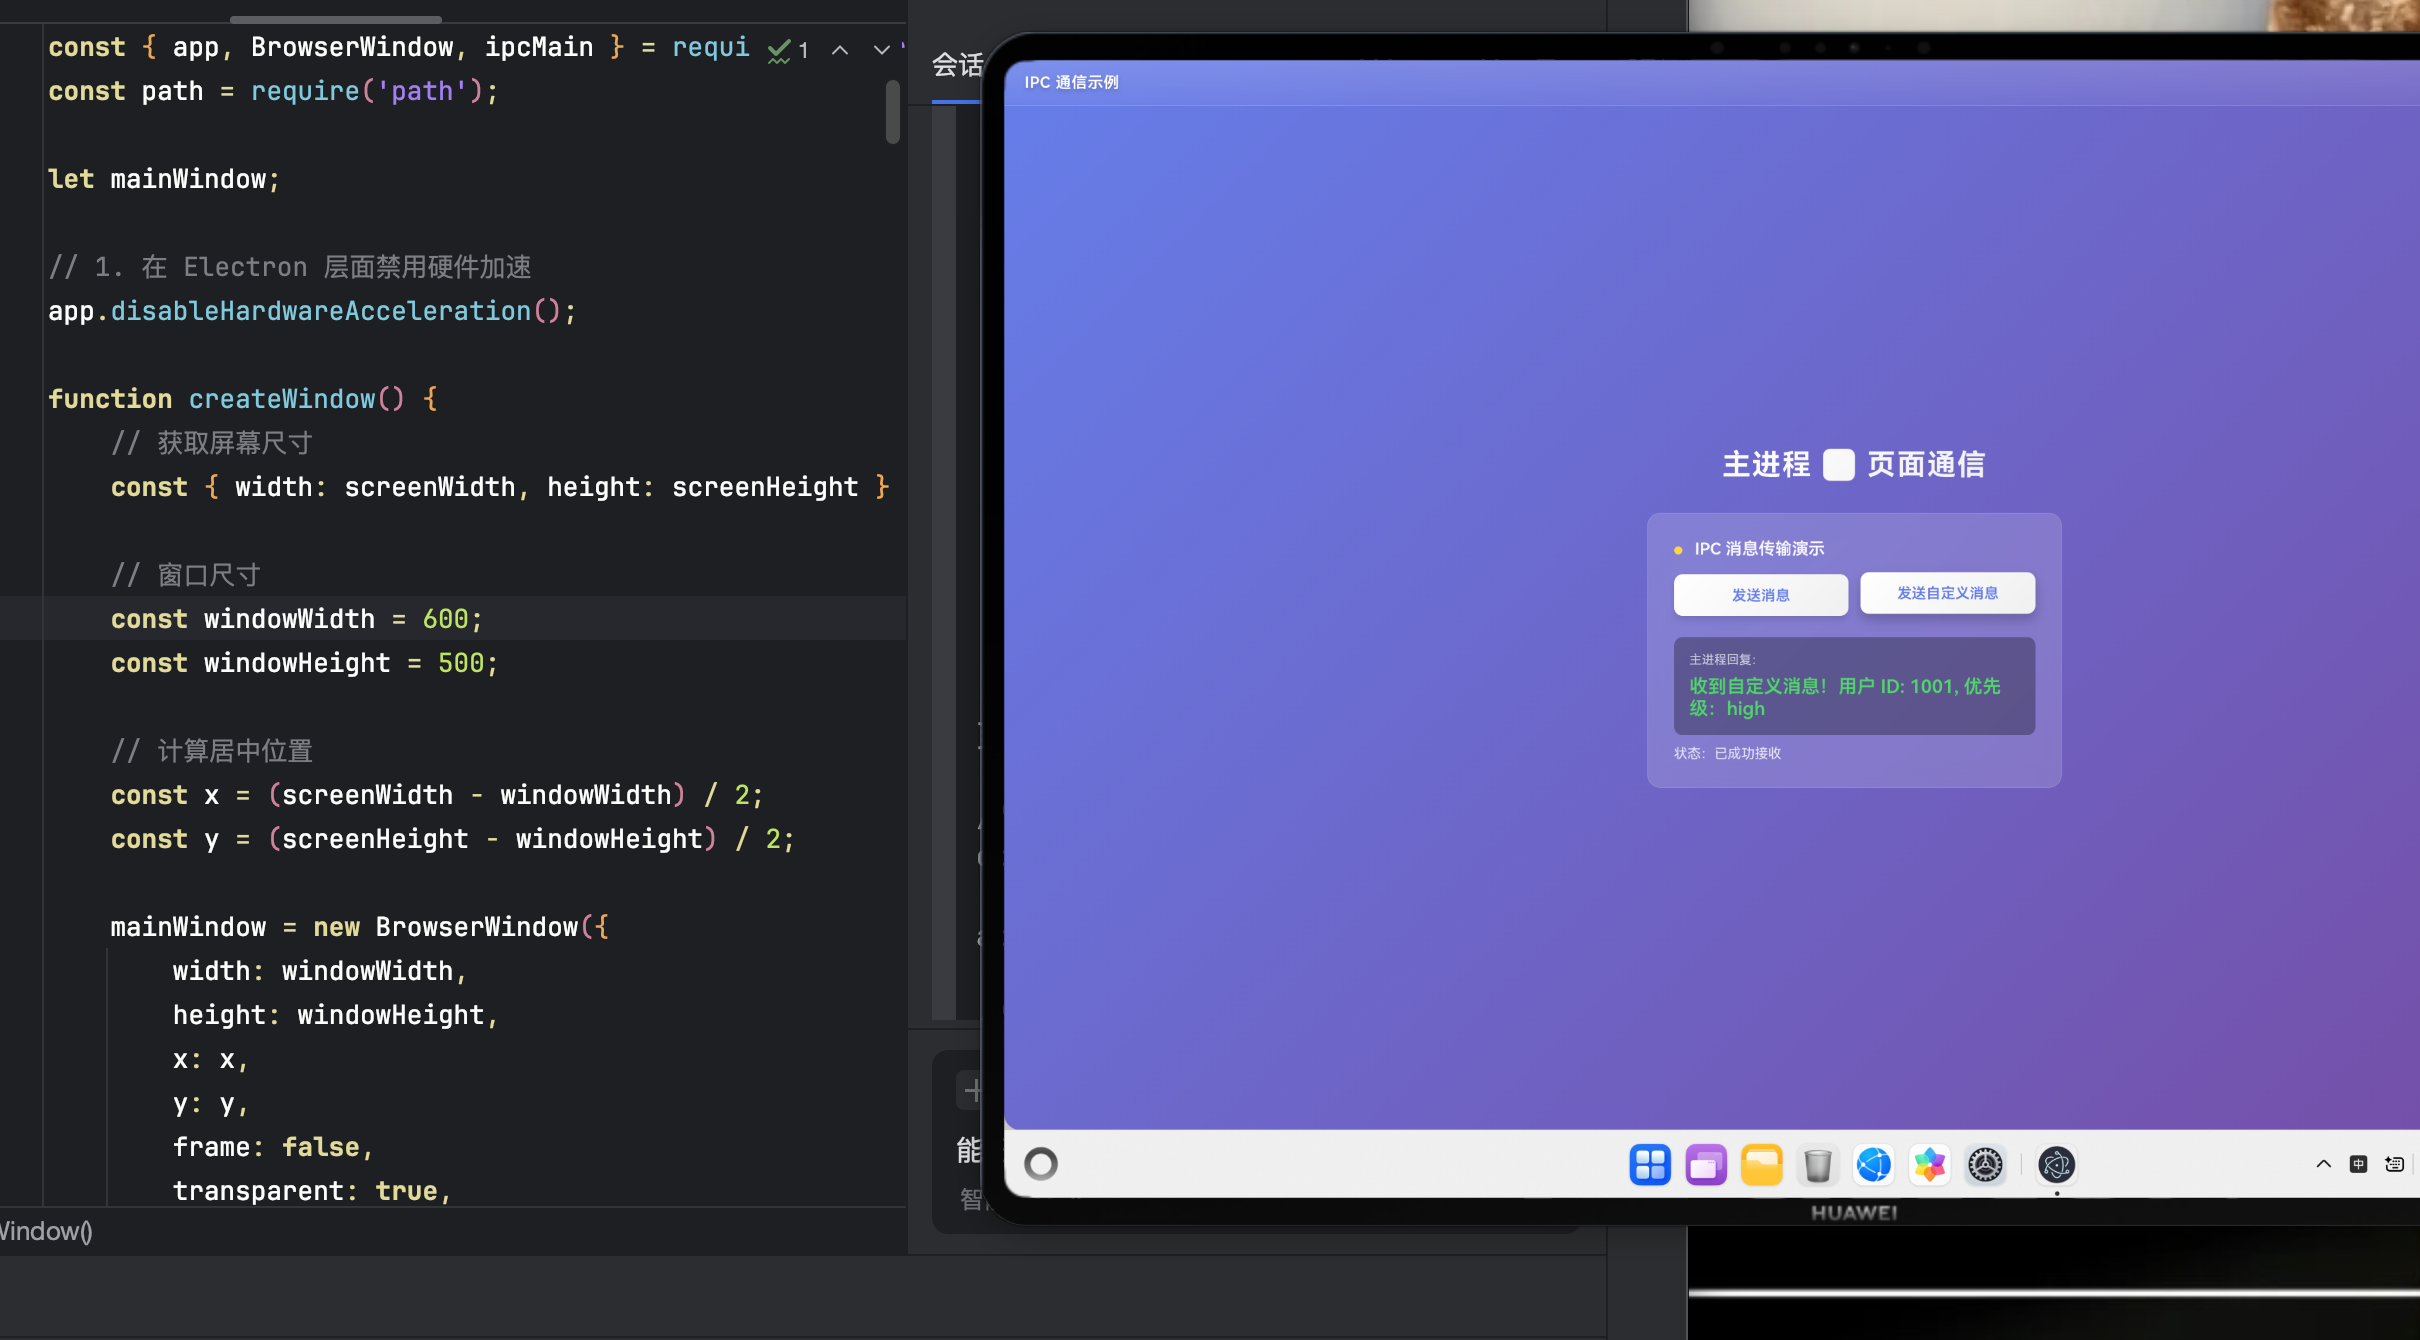
Task: Open the yellow Files folder in dock
Action: click(1762, 1165)
